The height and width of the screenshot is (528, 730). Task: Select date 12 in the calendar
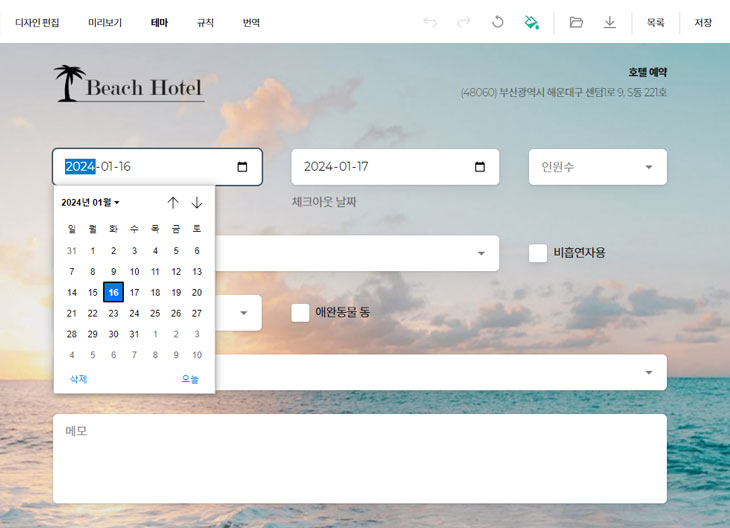pos(176,271)
